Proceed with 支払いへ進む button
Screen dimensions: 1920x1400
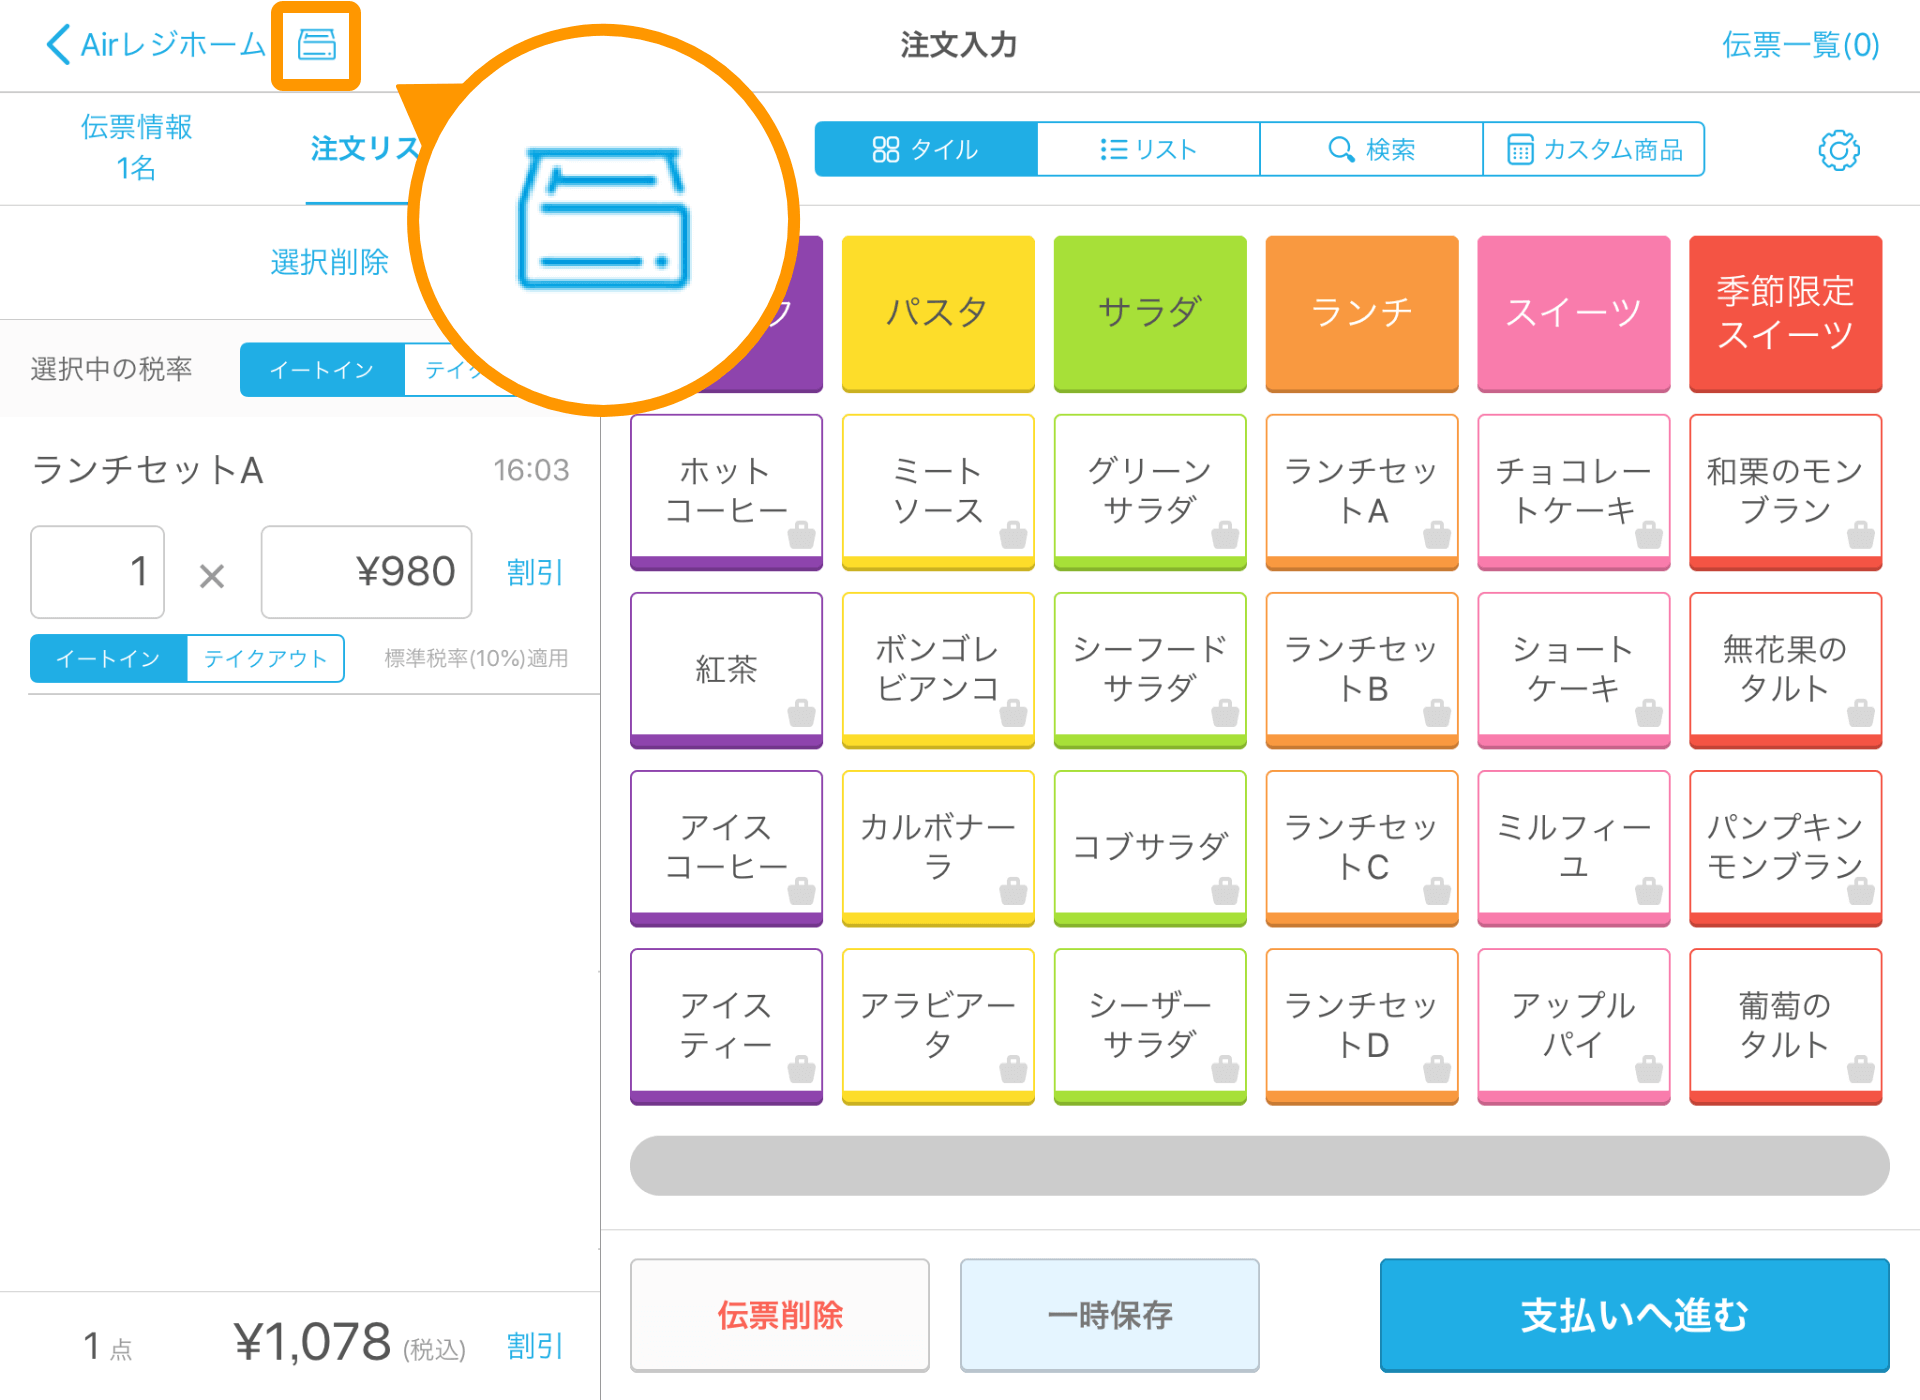[x=1635, y=1315]
